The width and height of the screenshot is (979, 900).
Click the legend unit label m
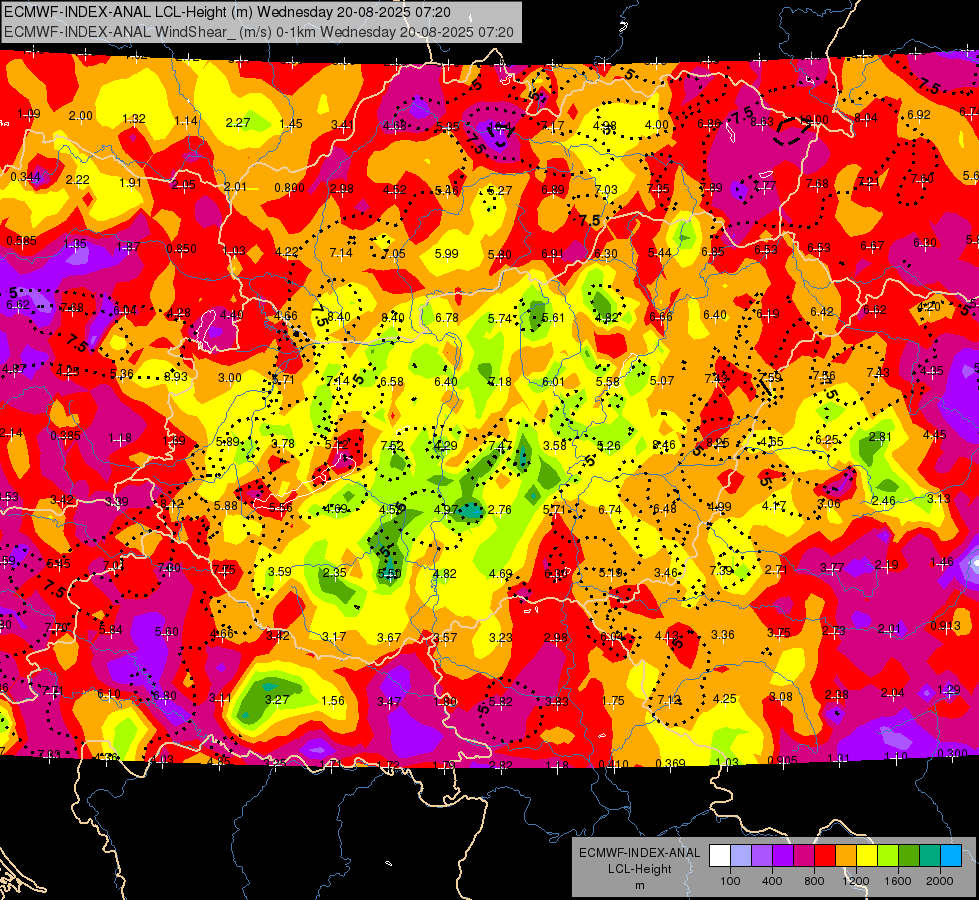point(639,886)
